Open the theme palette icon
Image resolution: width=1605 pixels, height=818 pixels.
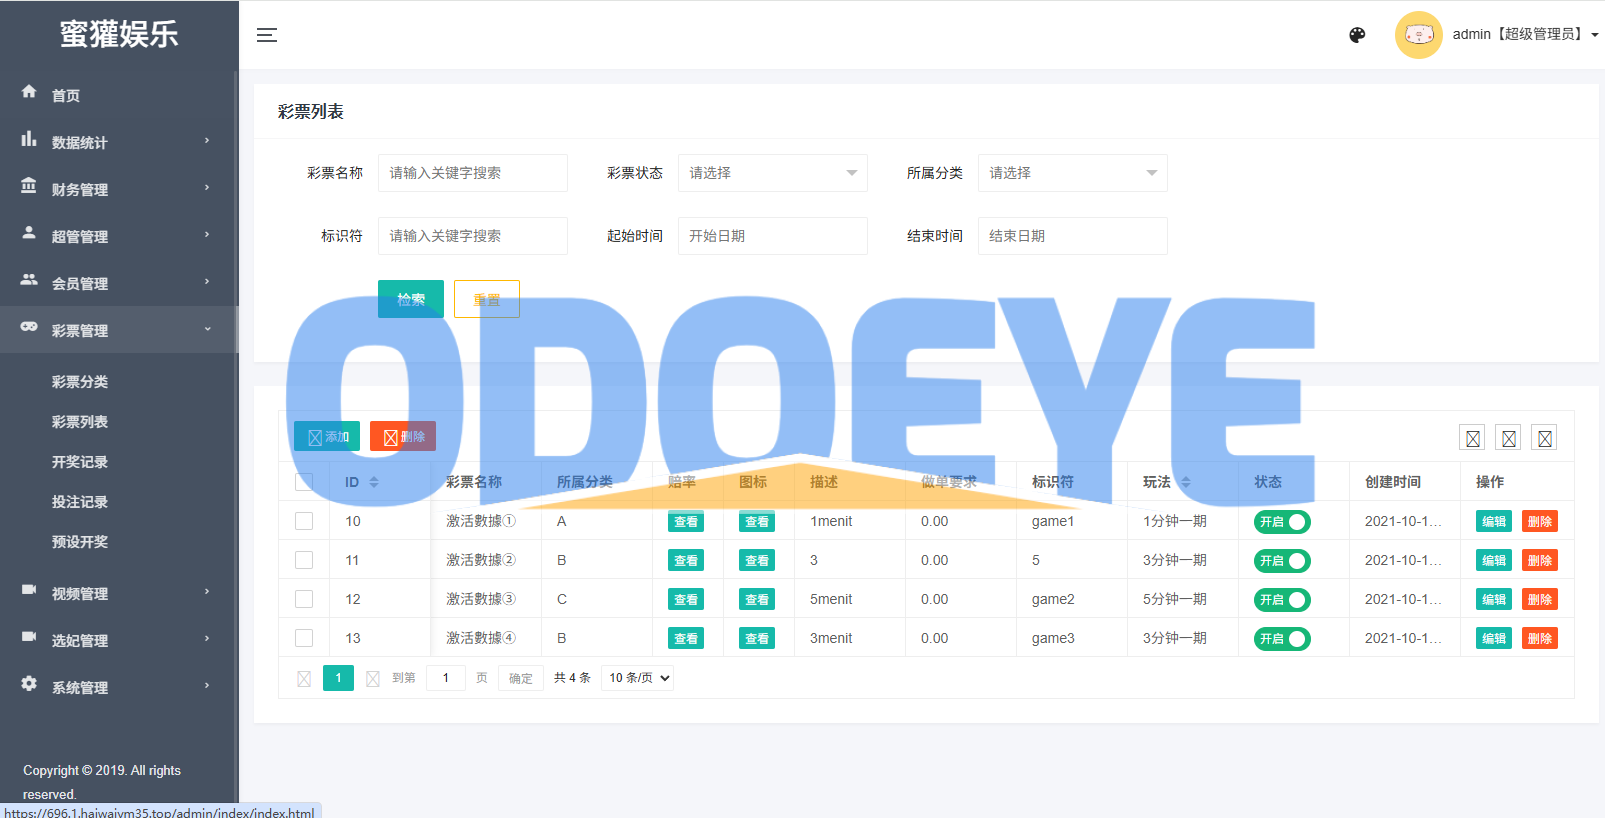pyautogui.click(x=1357, y=35)
